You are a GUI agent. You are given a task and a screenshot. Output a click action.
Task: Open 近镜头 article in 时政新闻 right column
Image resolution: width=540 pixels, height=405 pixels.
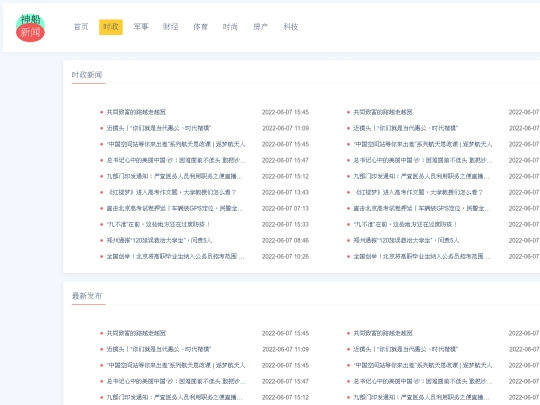pyautogui.click(x=405, y=128)
